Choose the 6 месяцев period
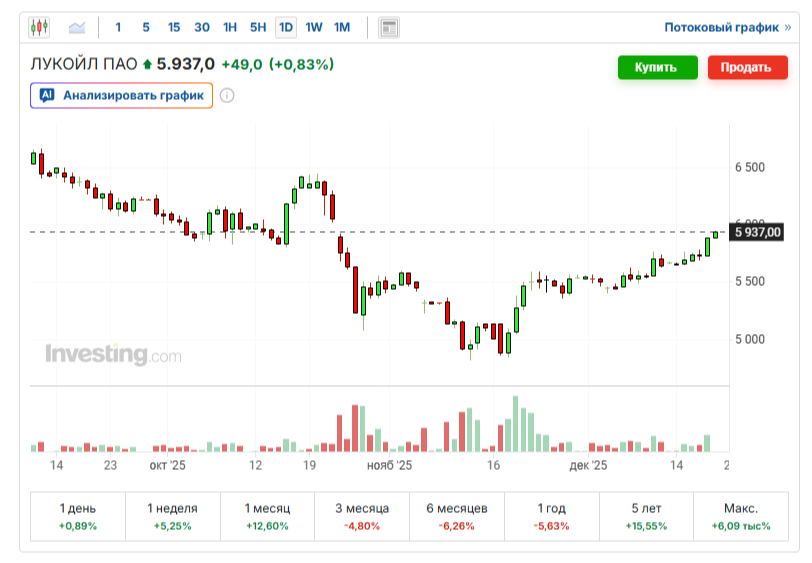The image size is (812, 563). pyautogui.click(x=457, y=516)
